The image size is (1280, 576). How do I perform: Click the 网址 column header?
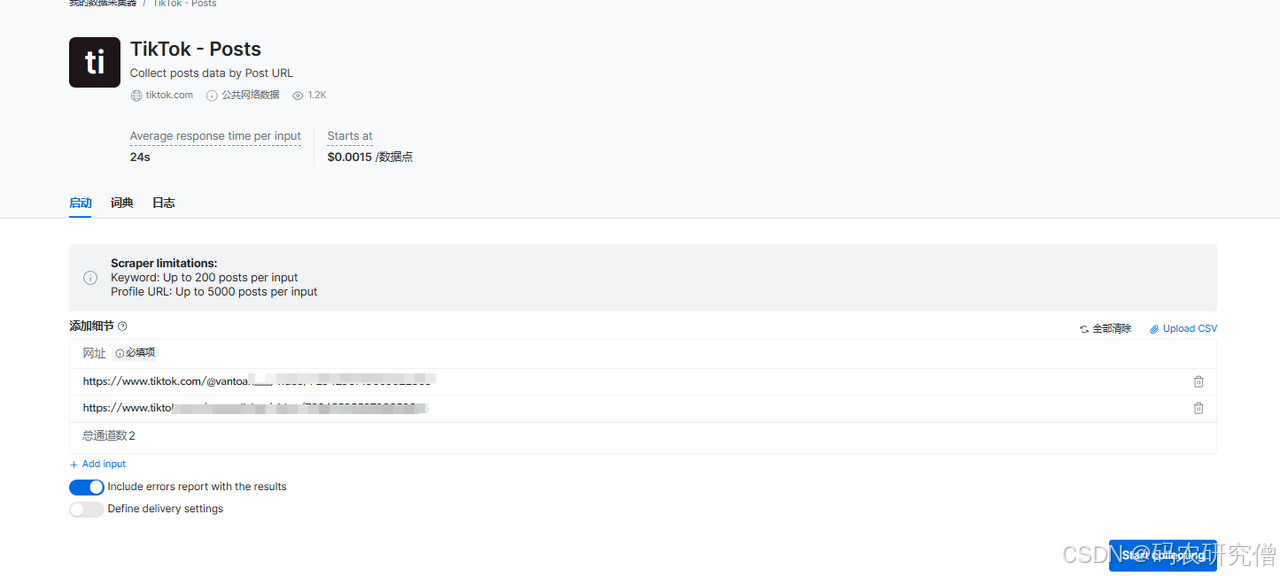coord(94,353)
